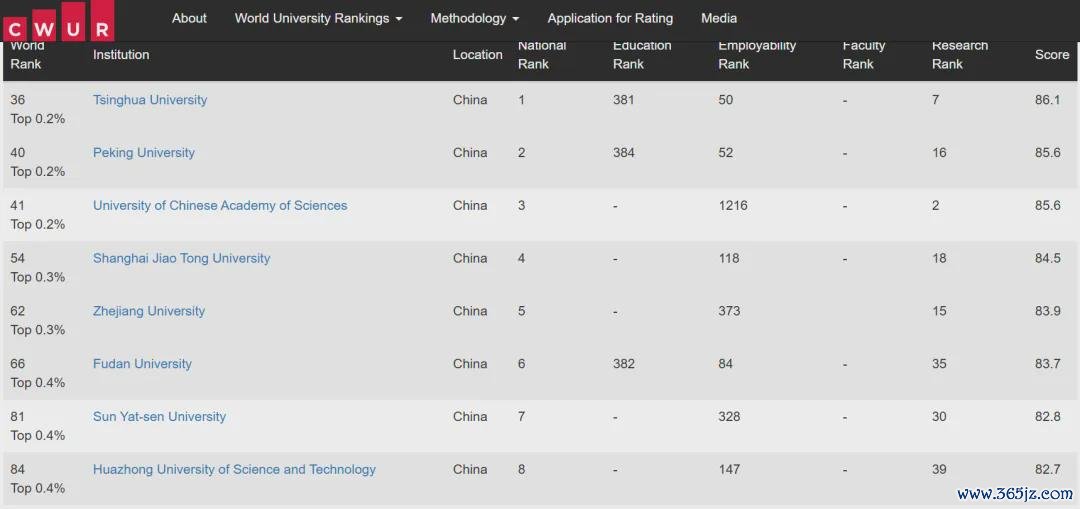
Task: Click the Research Rank column header
Action: (959, 55)
